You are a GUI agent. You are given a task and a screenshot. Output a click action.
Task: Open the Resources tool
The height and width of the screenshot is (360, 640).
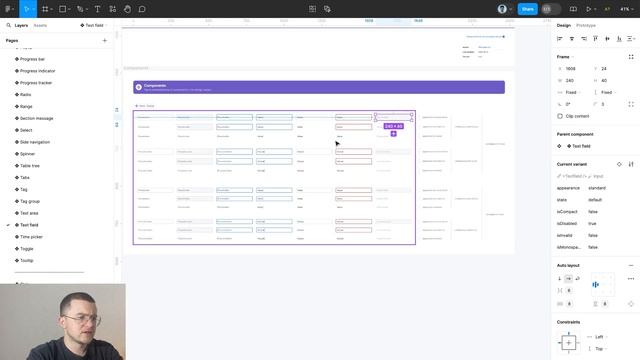pos(113,9)
